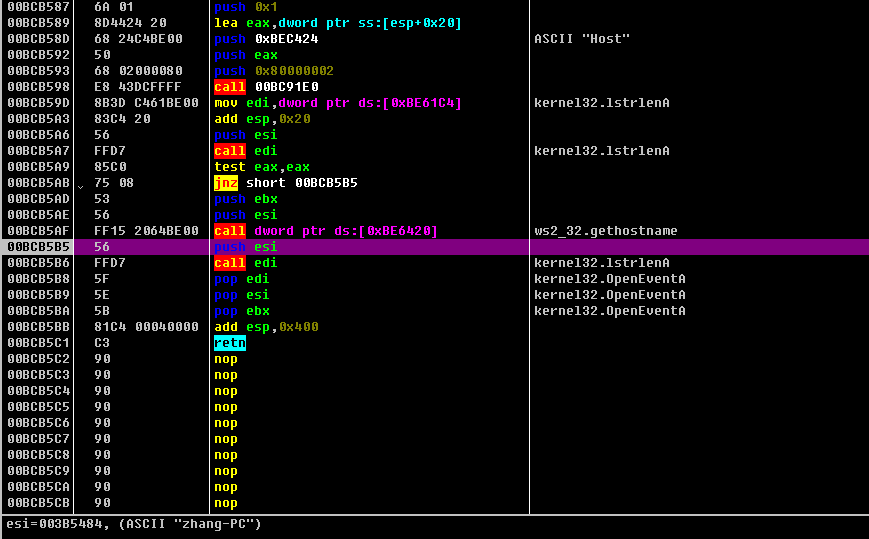Image resolution: width=869 pixels, height=539 pixels.
Task: Click the esi=003B5484 "zhang-PC" info line
Action: coord(134,524)
